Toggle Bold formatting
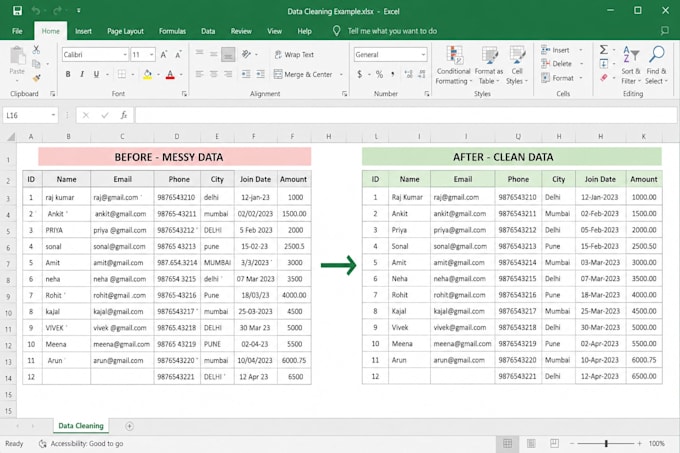This screenshot has height=453, width=680. point(68,74)
